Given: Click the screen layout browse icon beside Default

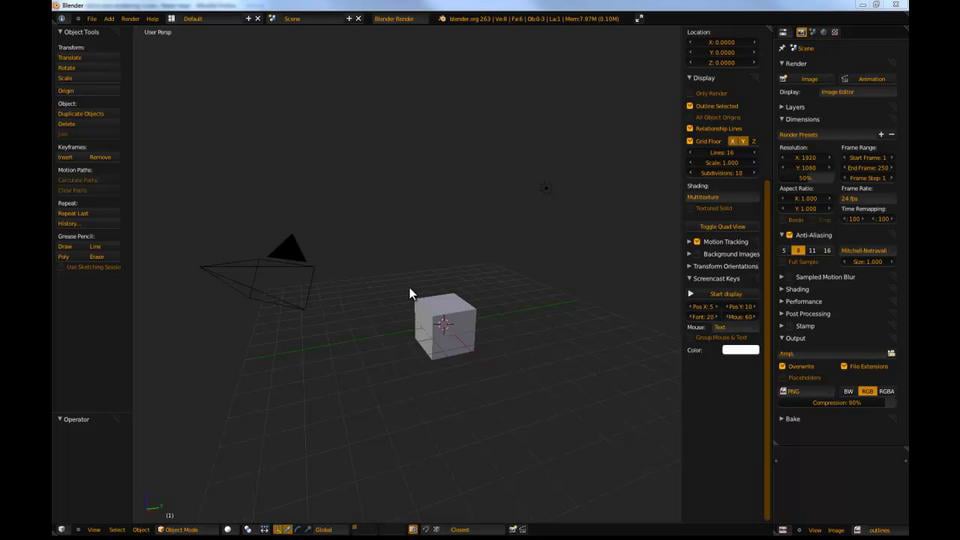Looking at the screenshot, I should point(171,19).
